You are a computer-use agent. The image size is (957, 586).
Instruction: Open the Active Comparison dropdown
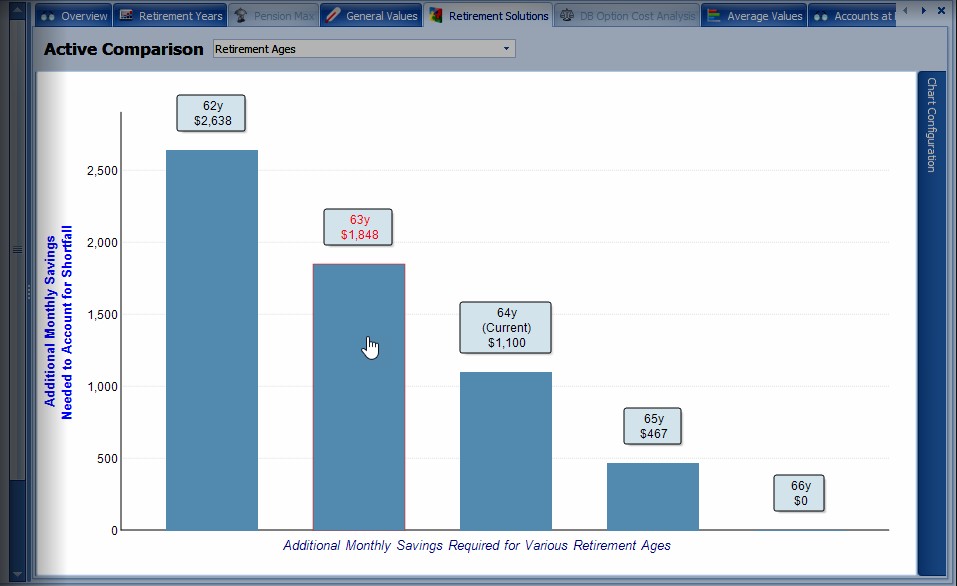tap(506, 49)
